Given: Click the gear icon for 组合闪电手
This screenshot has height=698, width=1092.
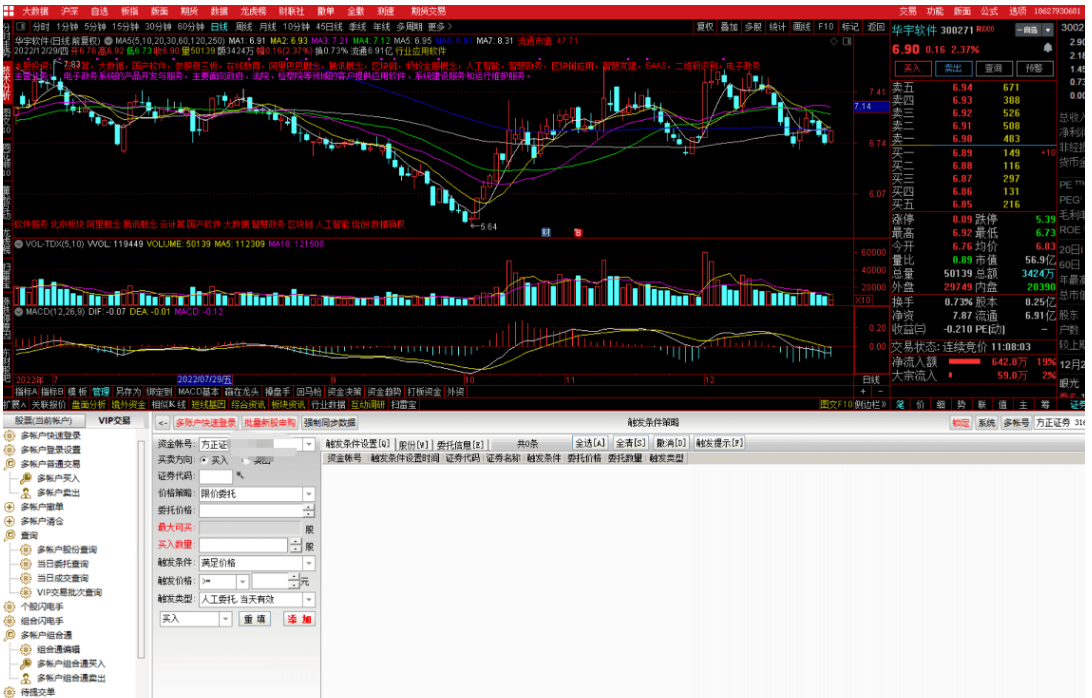Looking at the screenshot, I should [10, 621].
